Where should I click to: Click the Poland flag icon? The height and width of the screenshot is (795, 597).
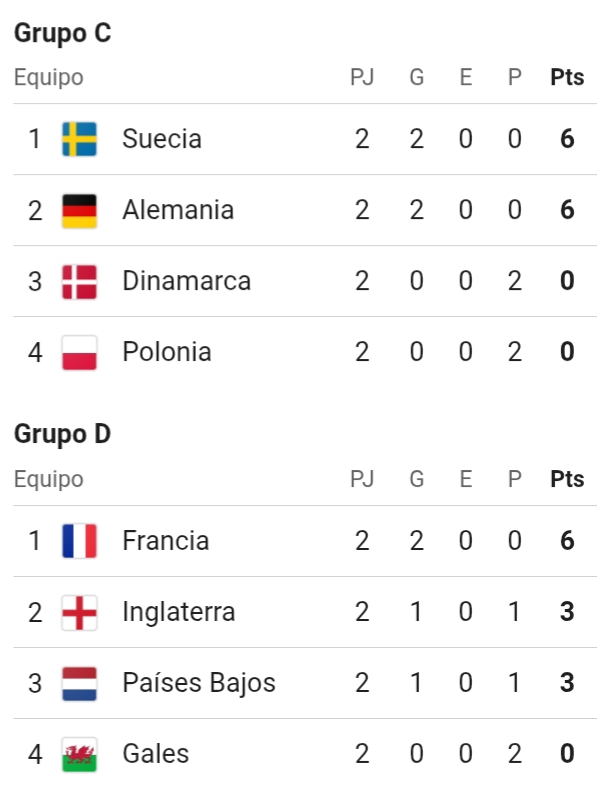tap(79, 352)
